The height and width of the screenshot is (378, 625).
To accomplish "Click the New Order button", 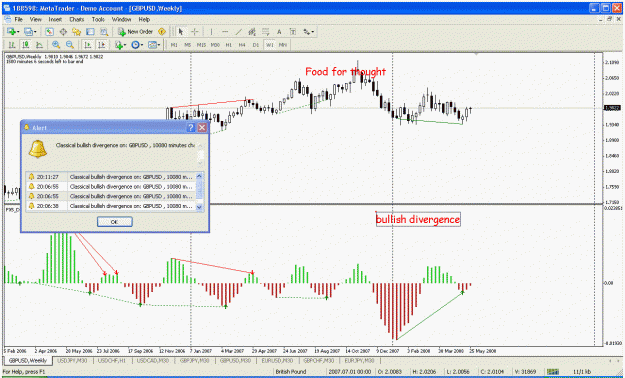I will pyautogui.click(x=136, y=32).
